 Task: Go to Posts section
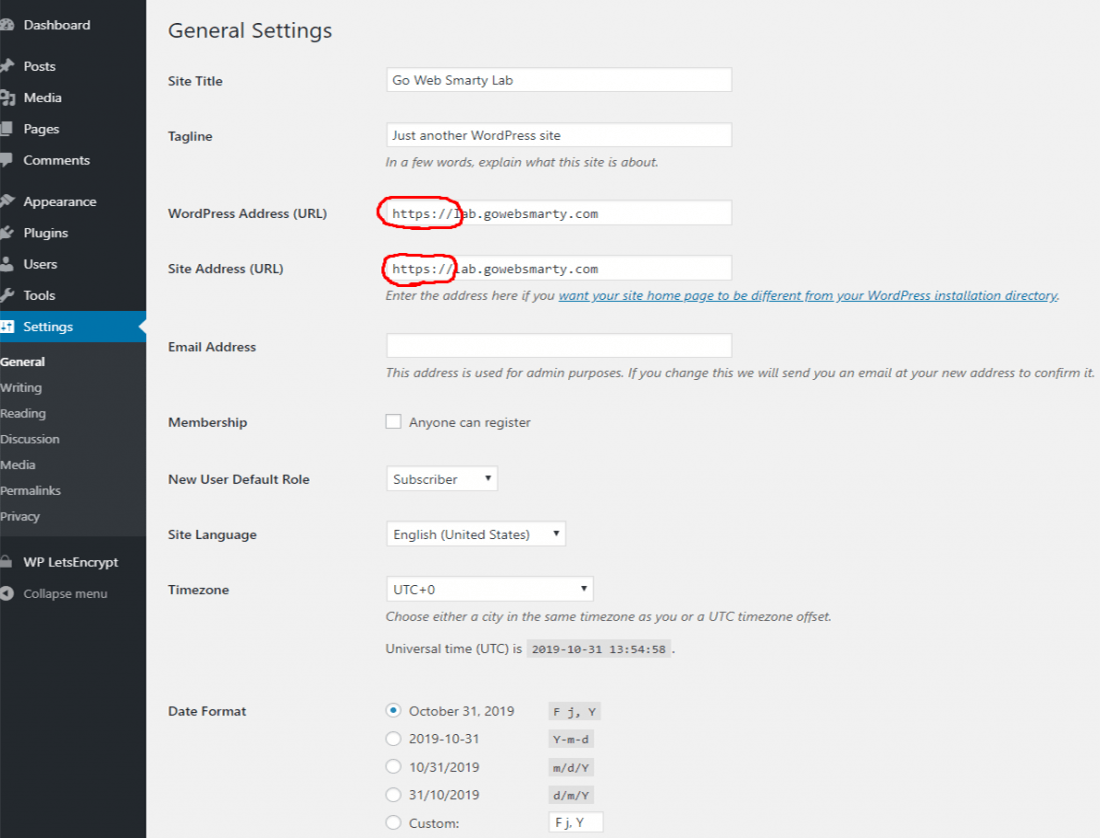pos(39,66)
